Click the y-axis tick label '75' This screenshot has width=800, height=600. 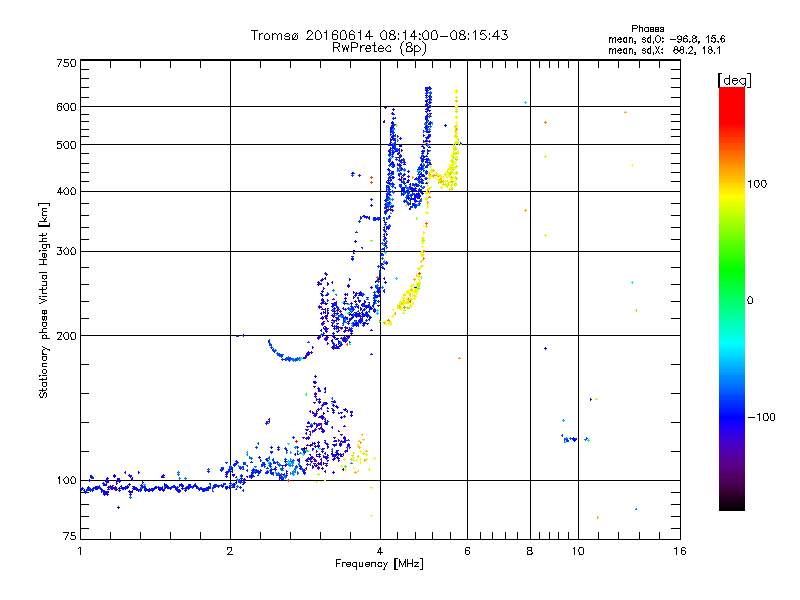(x=70, y=536)
